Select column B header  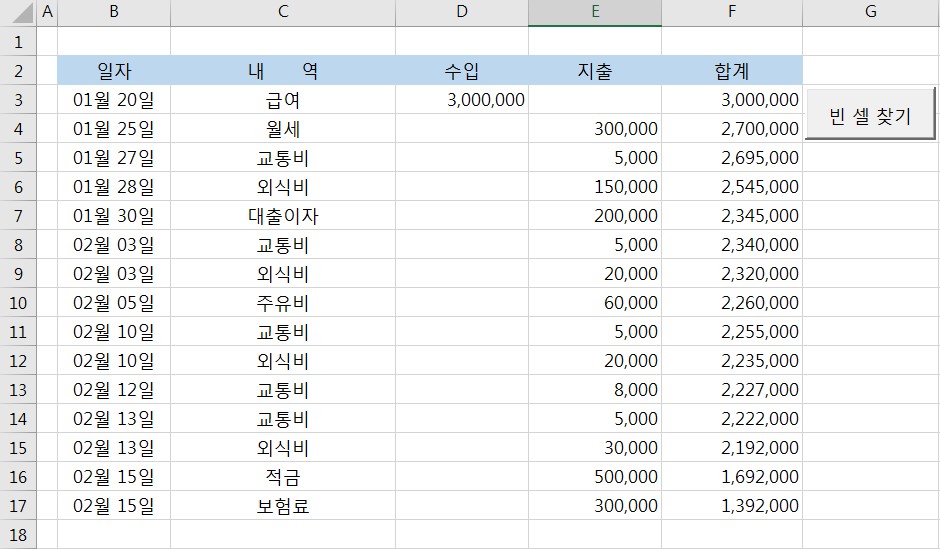pos(114,12)
